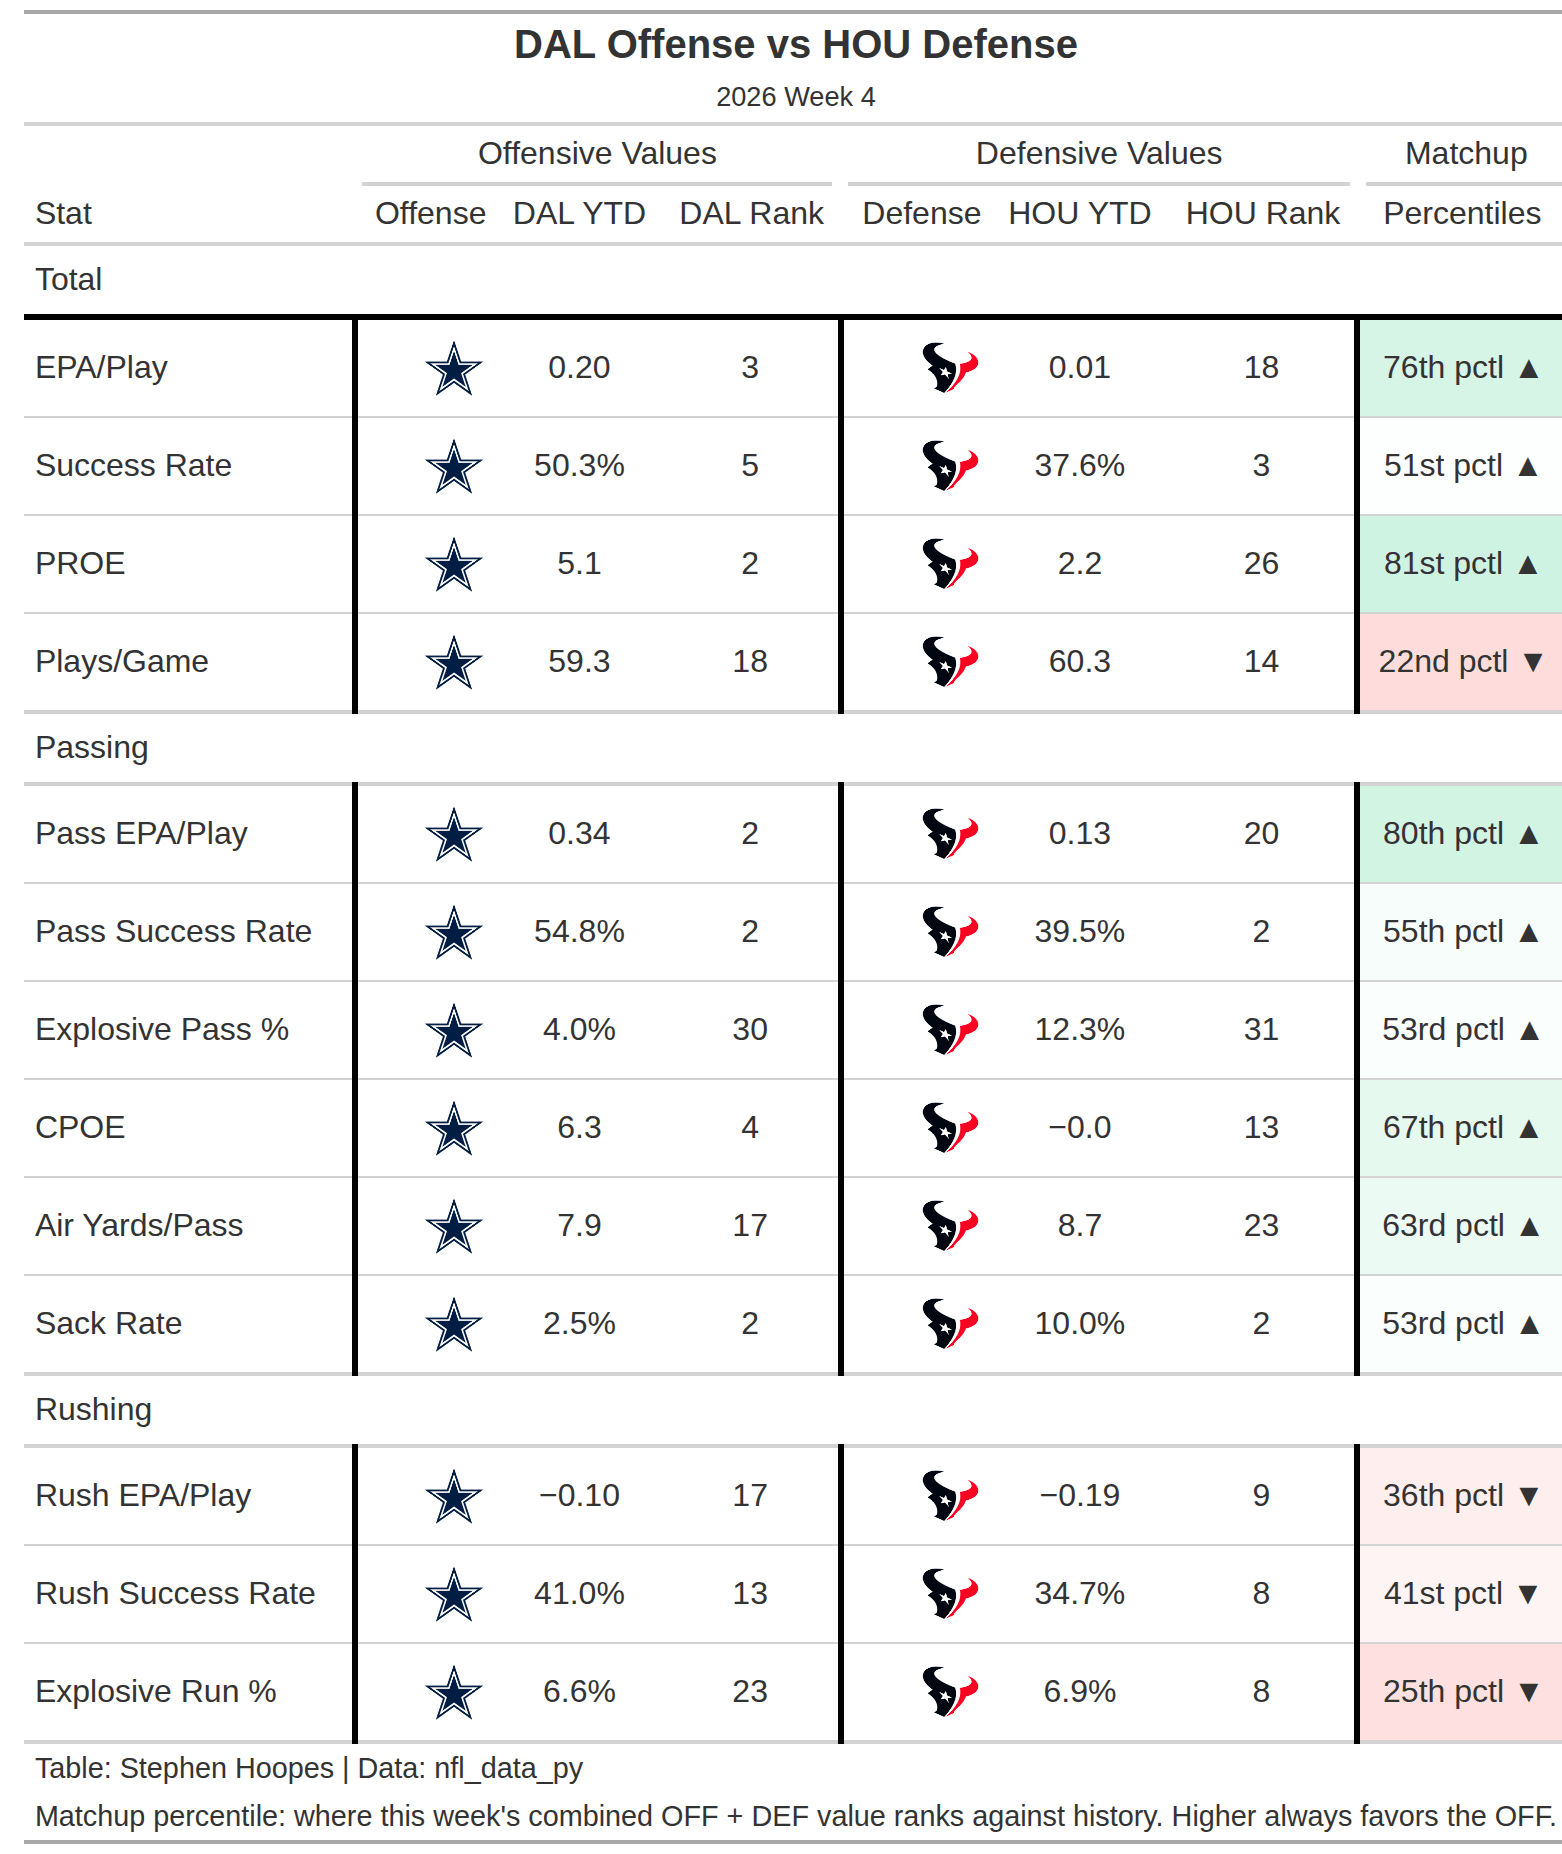The height and width of the screenshot is (1854, 1562).
Task: Click the Cowboys star in Sack Rate row
Action: click(x=454, y=1324)
